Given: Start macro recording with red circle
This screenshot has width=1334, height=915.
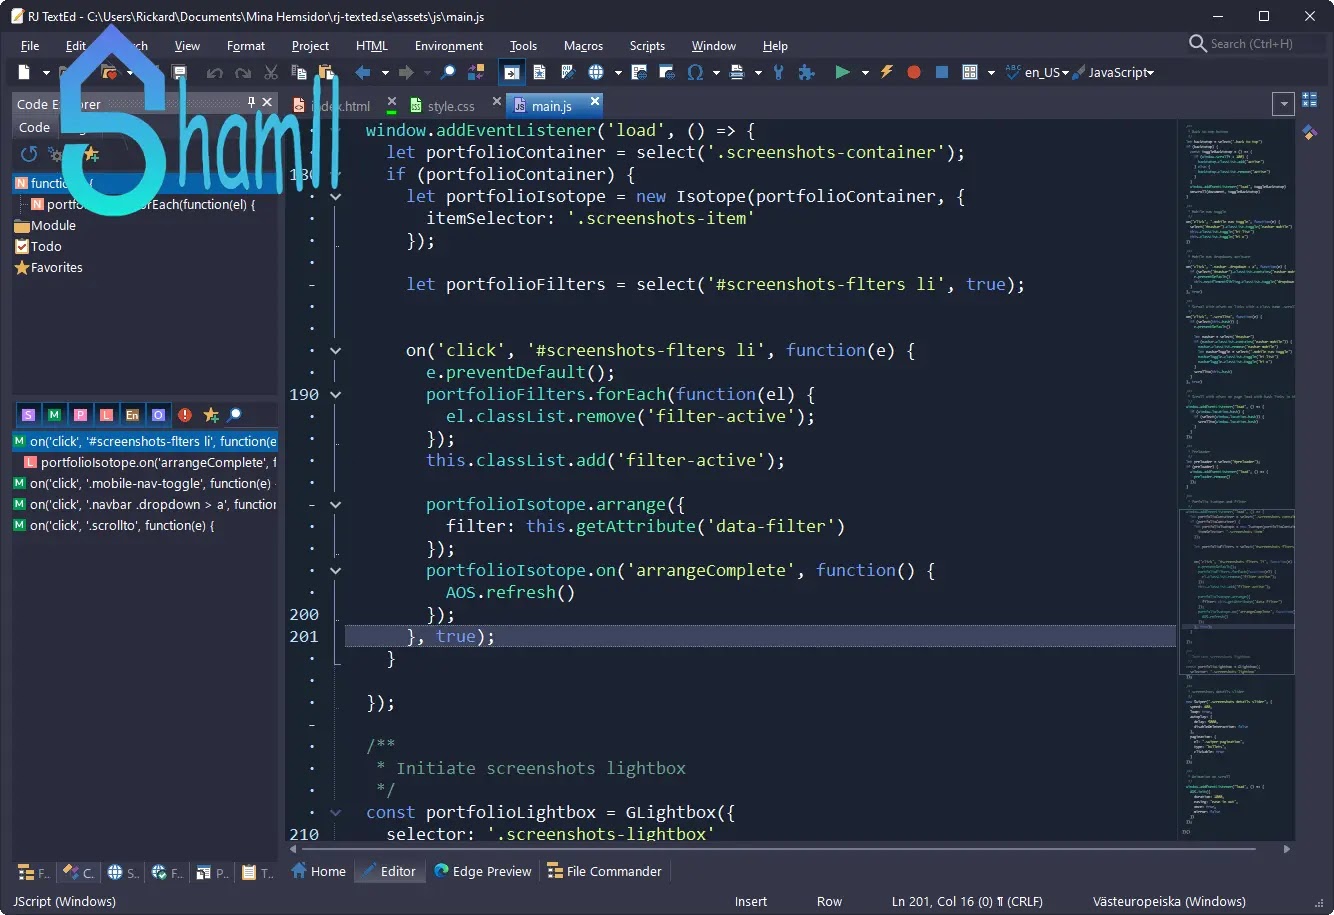Looking at the screenshot, I should (913, 72).
